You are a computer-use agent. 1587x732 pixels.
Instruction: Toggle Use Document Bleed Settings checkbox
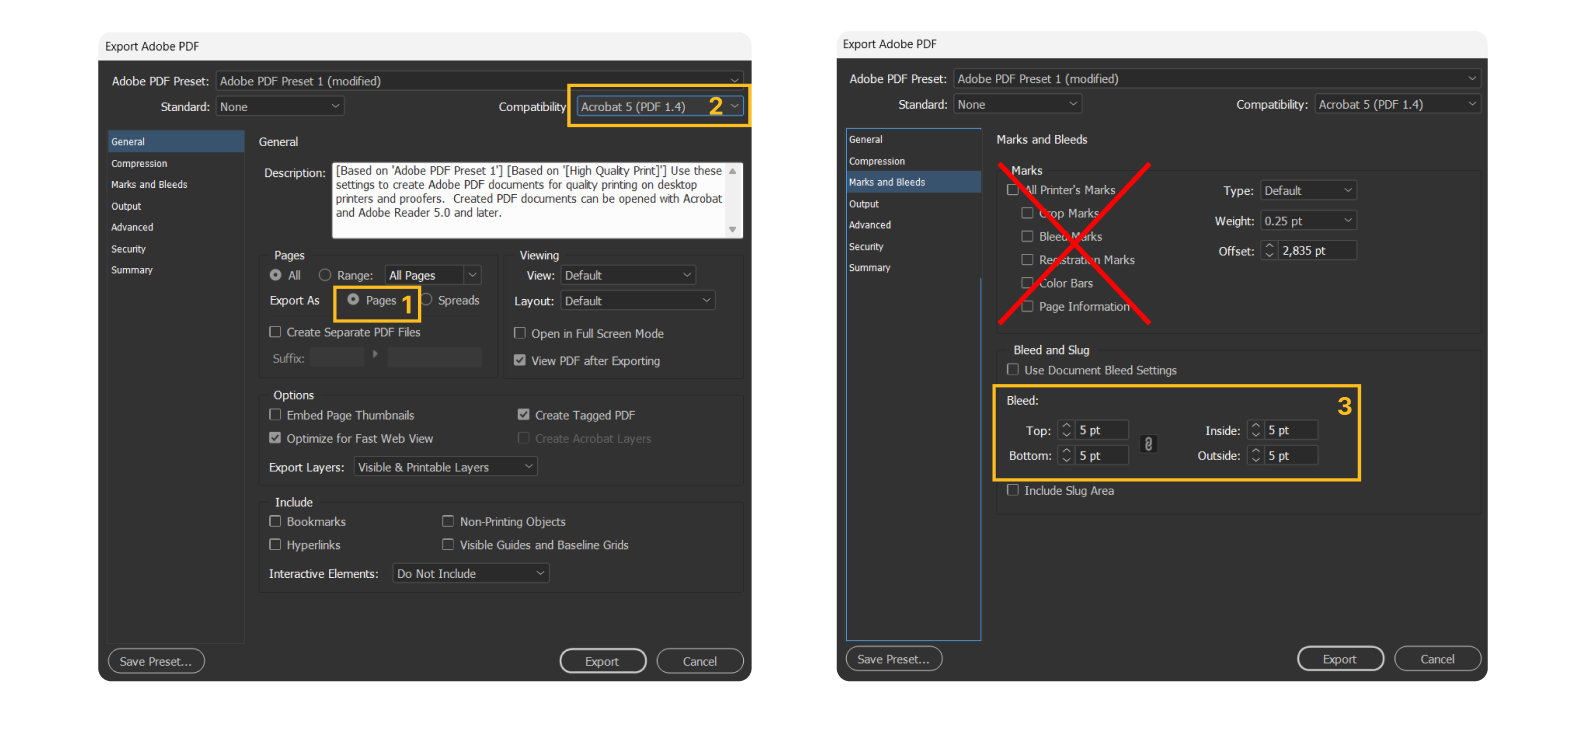(1013, 370)
